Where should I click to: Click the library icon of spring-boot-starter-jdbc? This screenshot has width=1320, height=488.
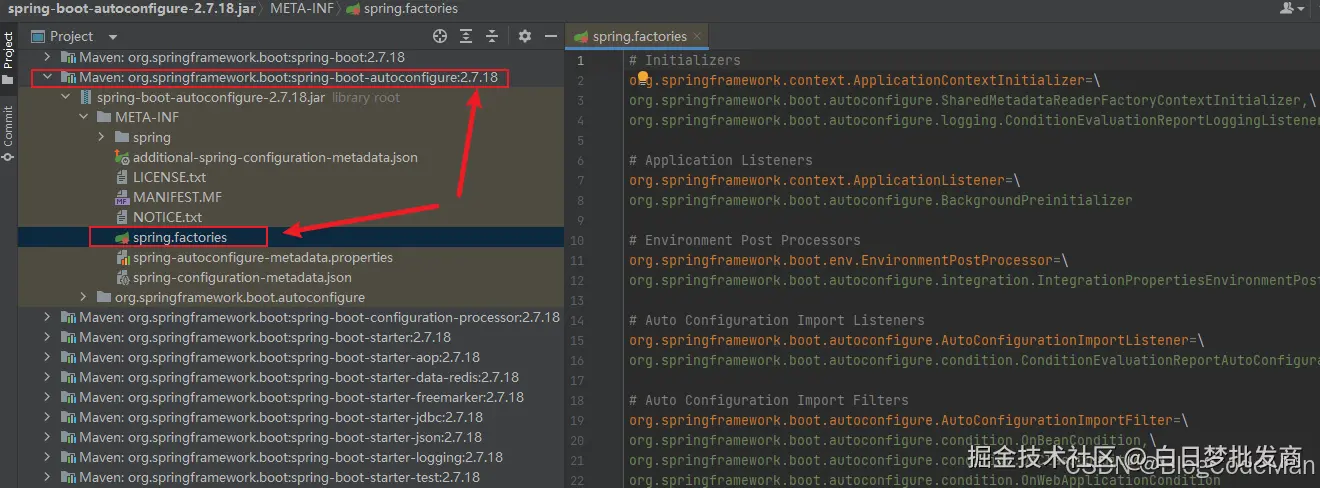click(68, 418)
